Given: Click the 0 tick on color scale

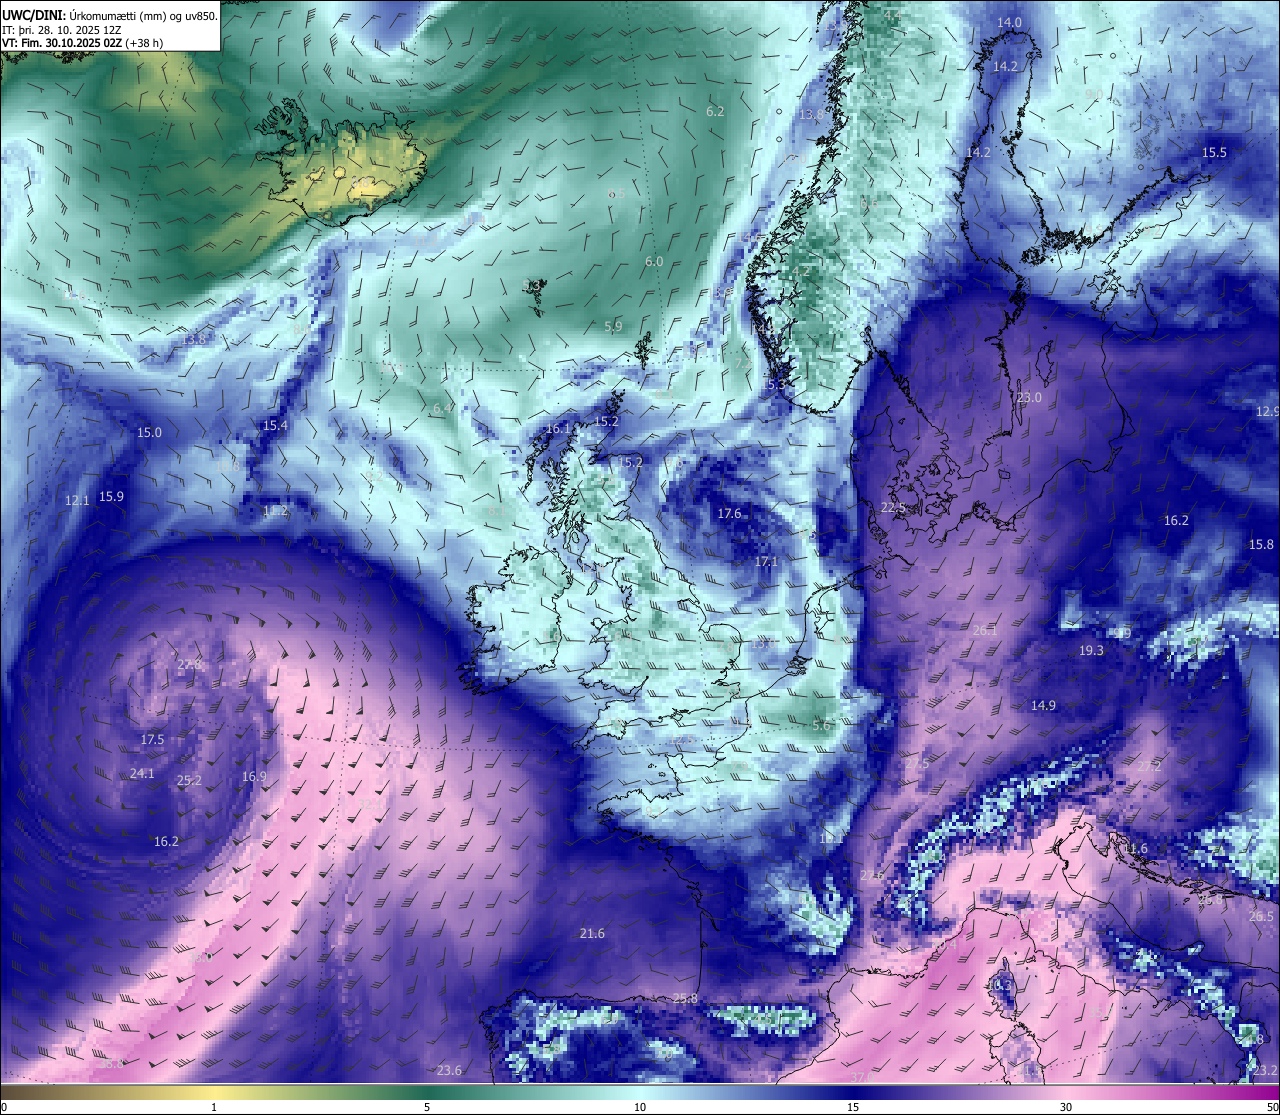Looking at the screenshot, I should click(x=3, y=1107).
